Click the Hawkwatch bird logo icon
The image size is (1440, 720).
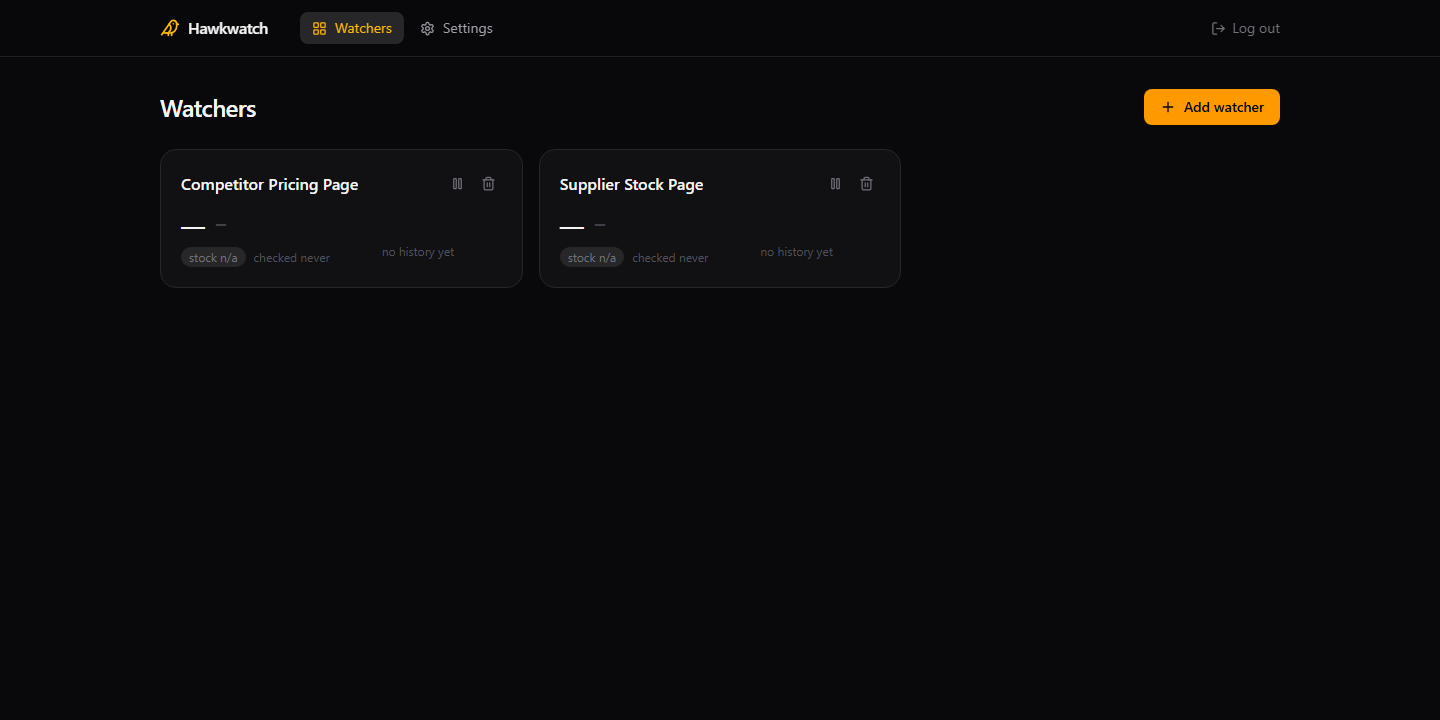pos(170,28)
